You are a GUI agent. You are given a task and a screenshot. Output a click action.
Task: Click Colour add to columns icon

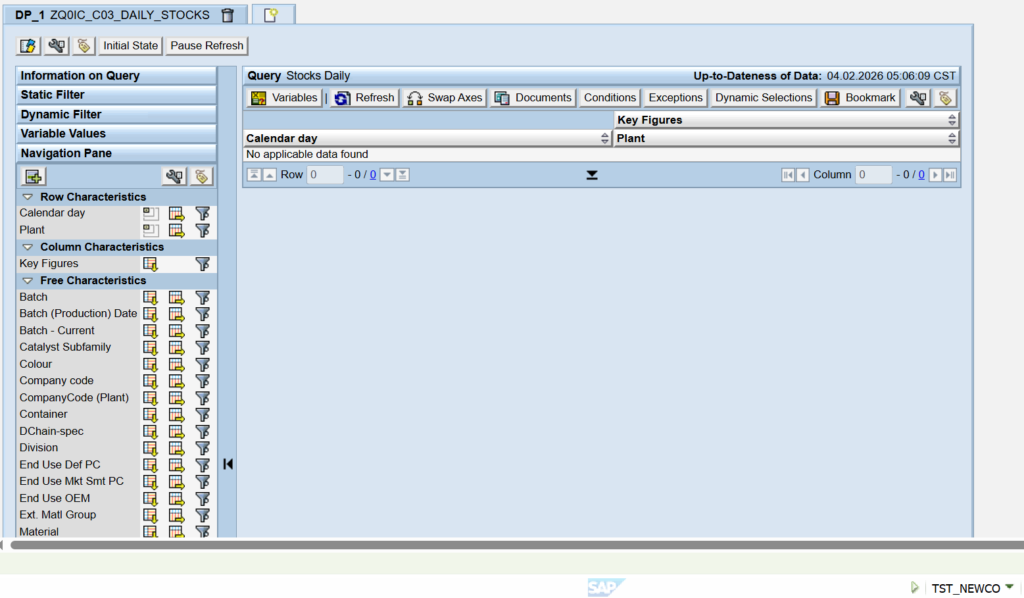(x=177, y=364)
